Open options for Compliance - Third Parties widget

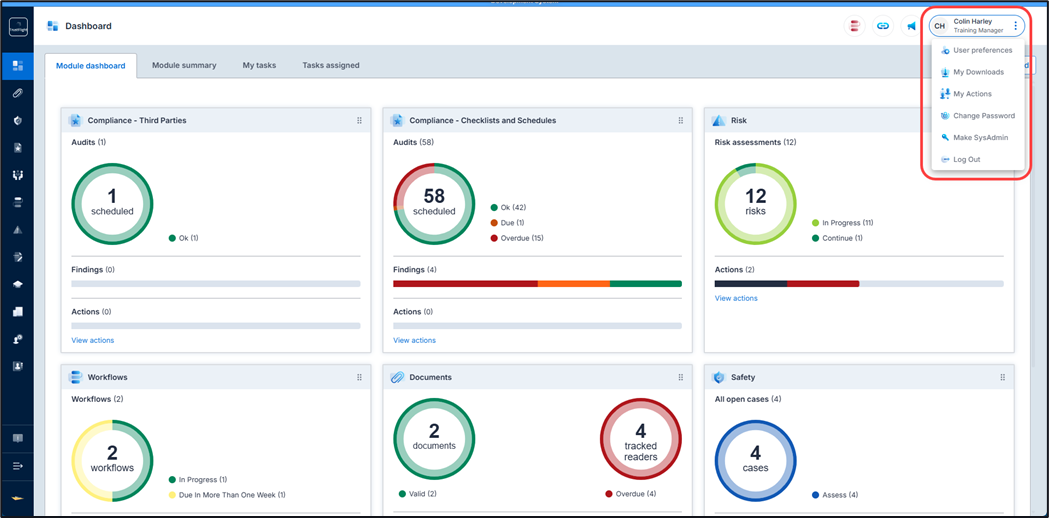(360, 121)
